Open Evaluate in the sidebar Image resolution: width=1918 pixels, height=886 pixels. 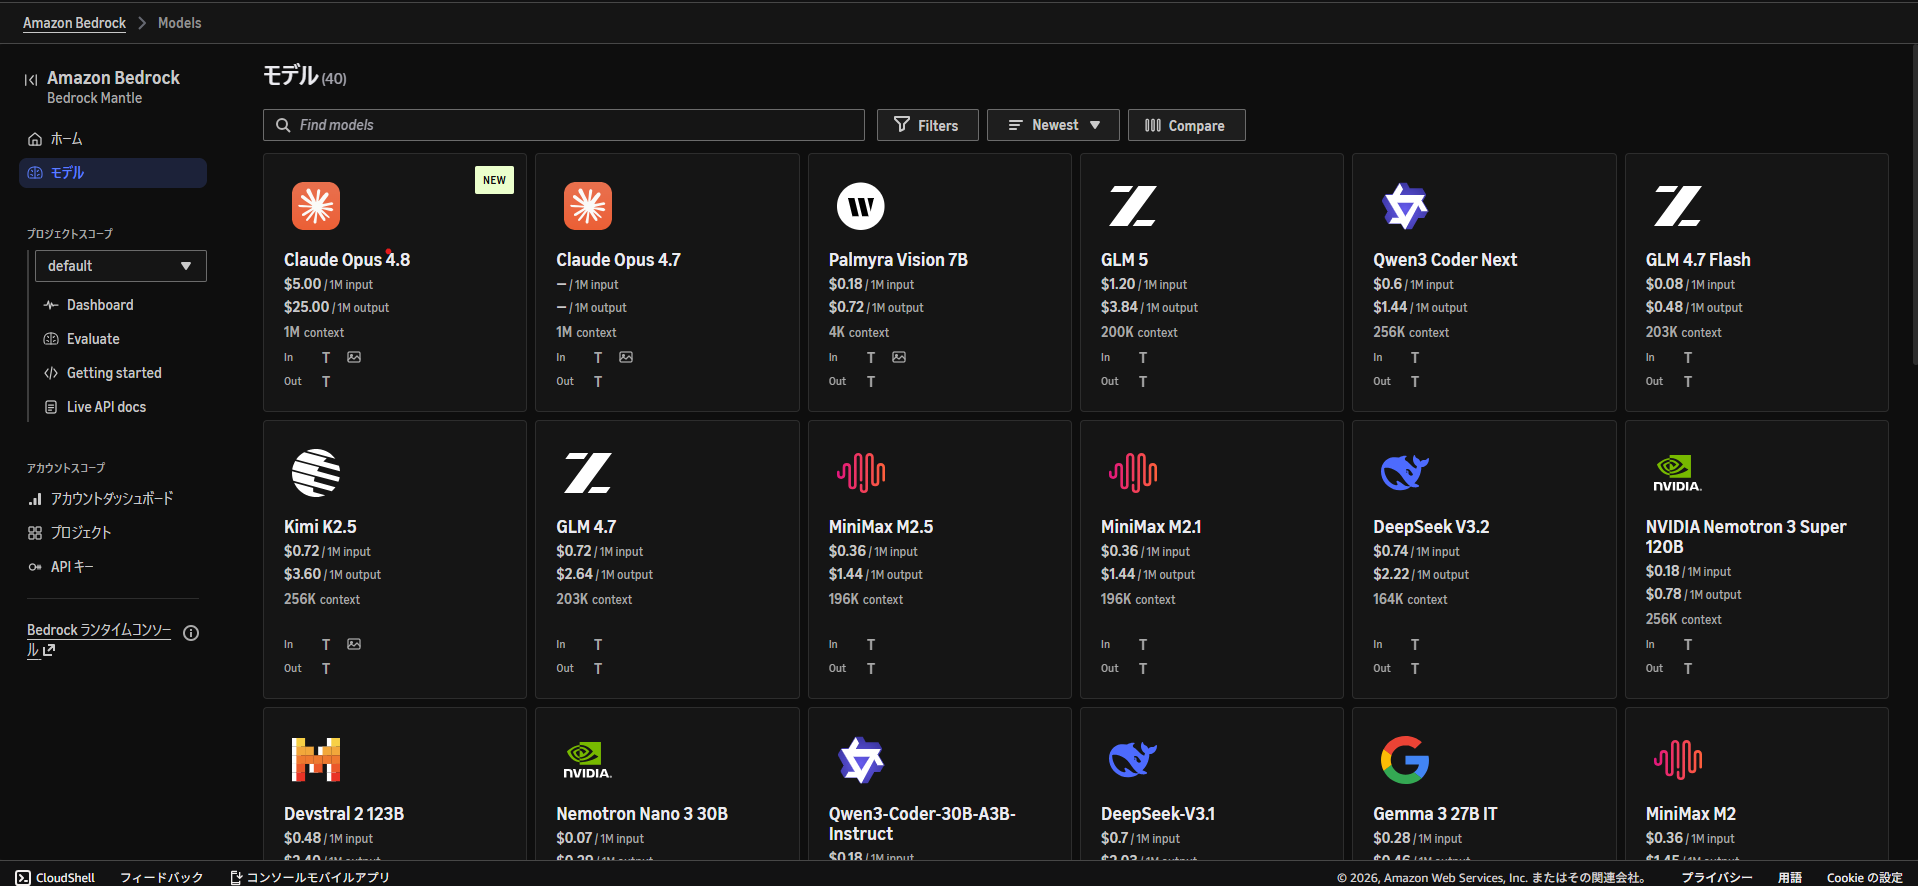[93, 339]
